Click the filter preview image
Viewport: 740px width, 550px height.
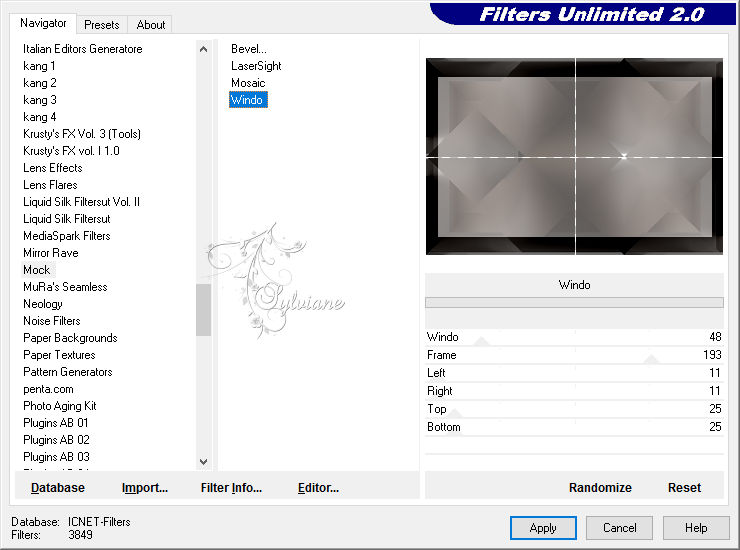(574, 156)
